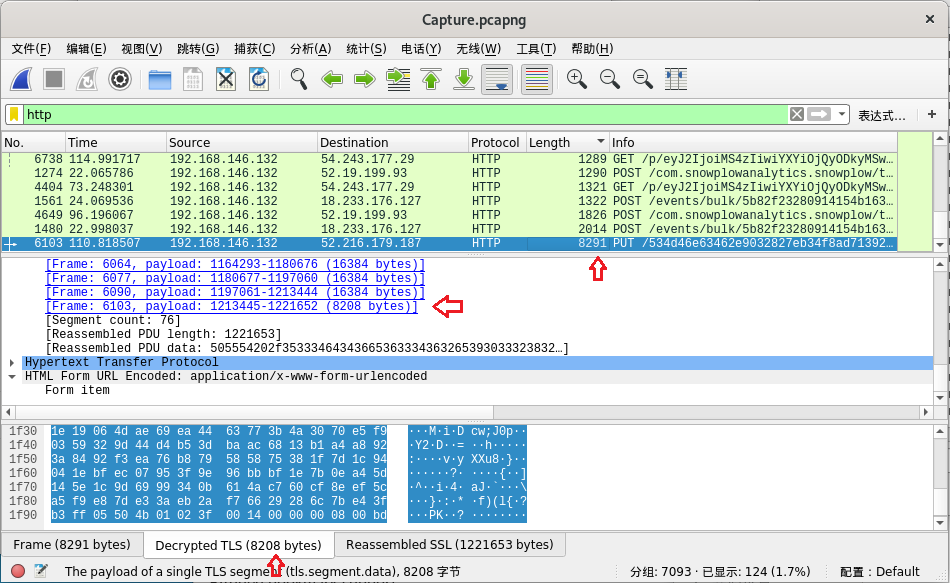
Task: Add a filter button with plus
Action: point(932,114)
